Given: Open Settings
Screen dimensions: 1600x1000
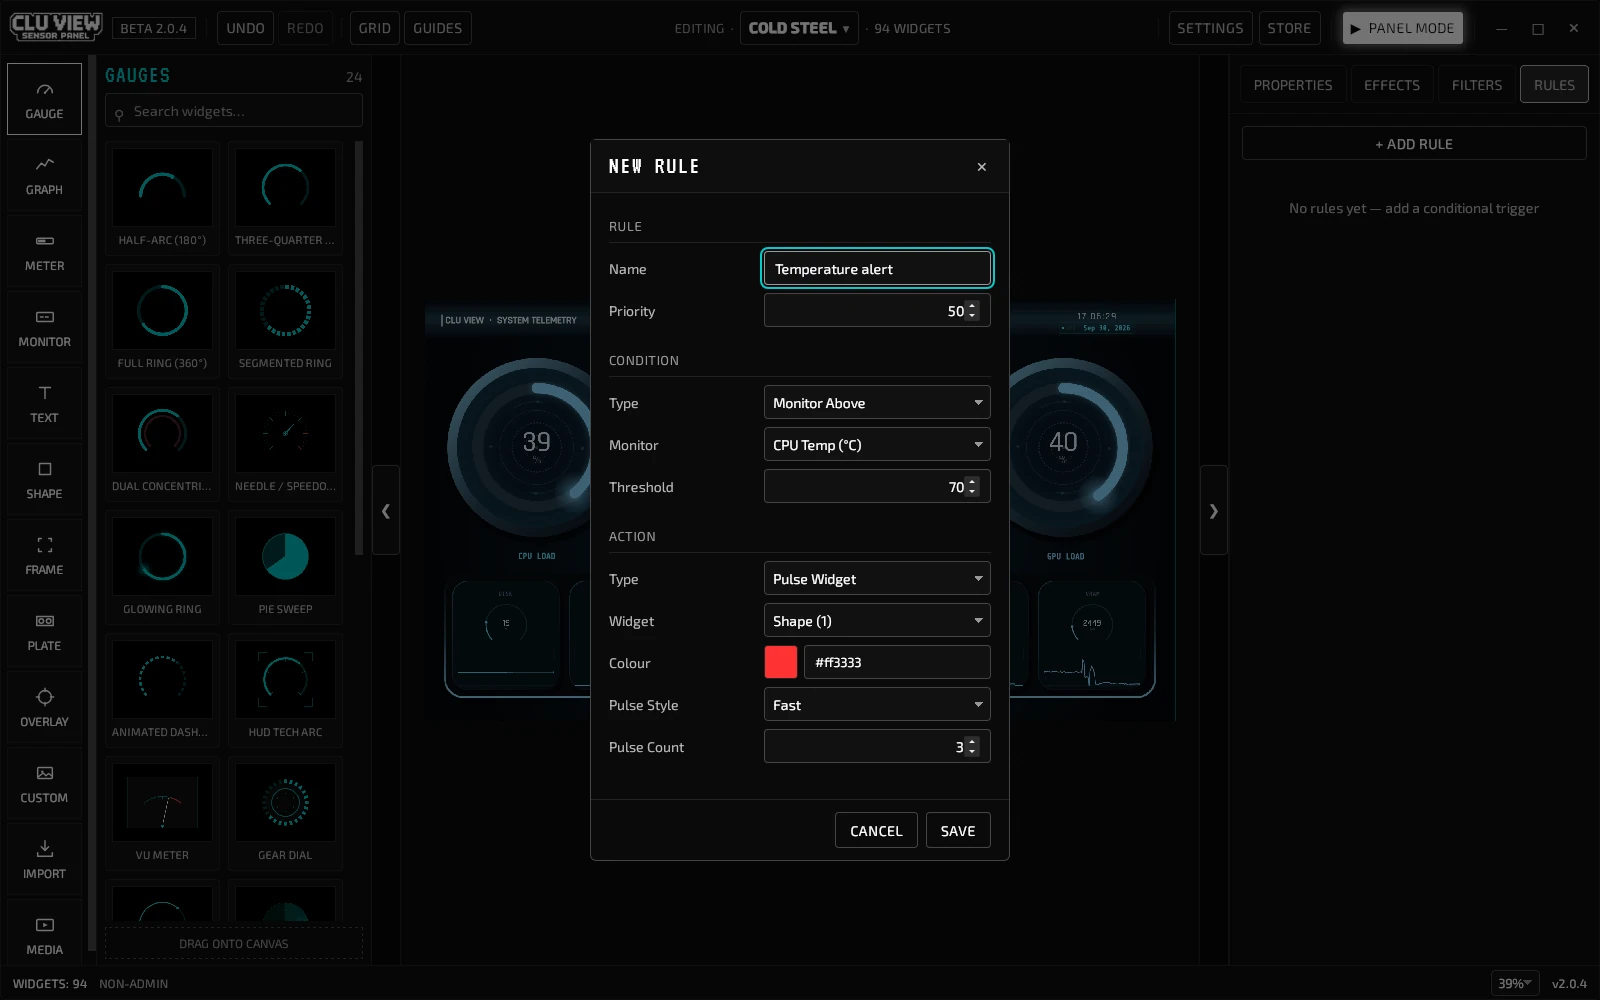Looking at the screenshot, I should coord(1210,28).
